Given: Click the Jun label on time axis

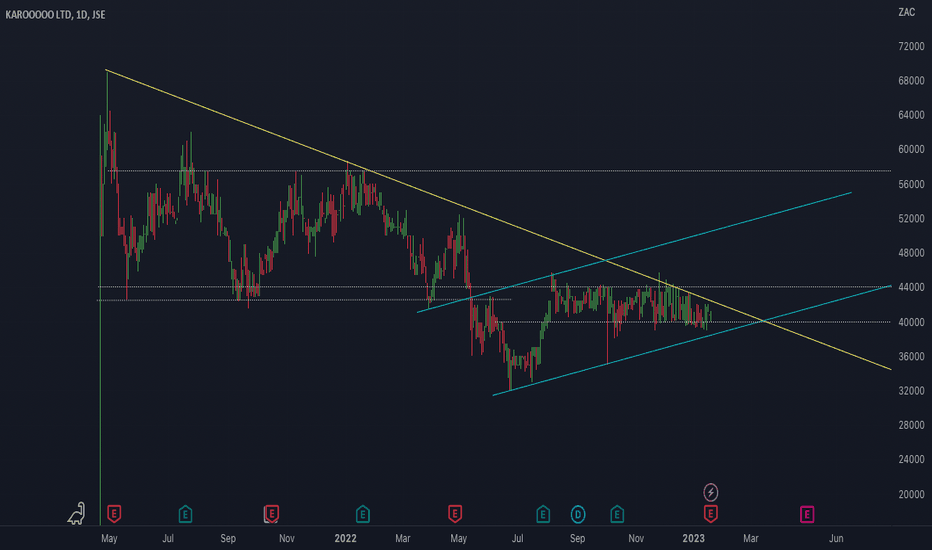Looking at the screenshot, I should click(836, 538).
